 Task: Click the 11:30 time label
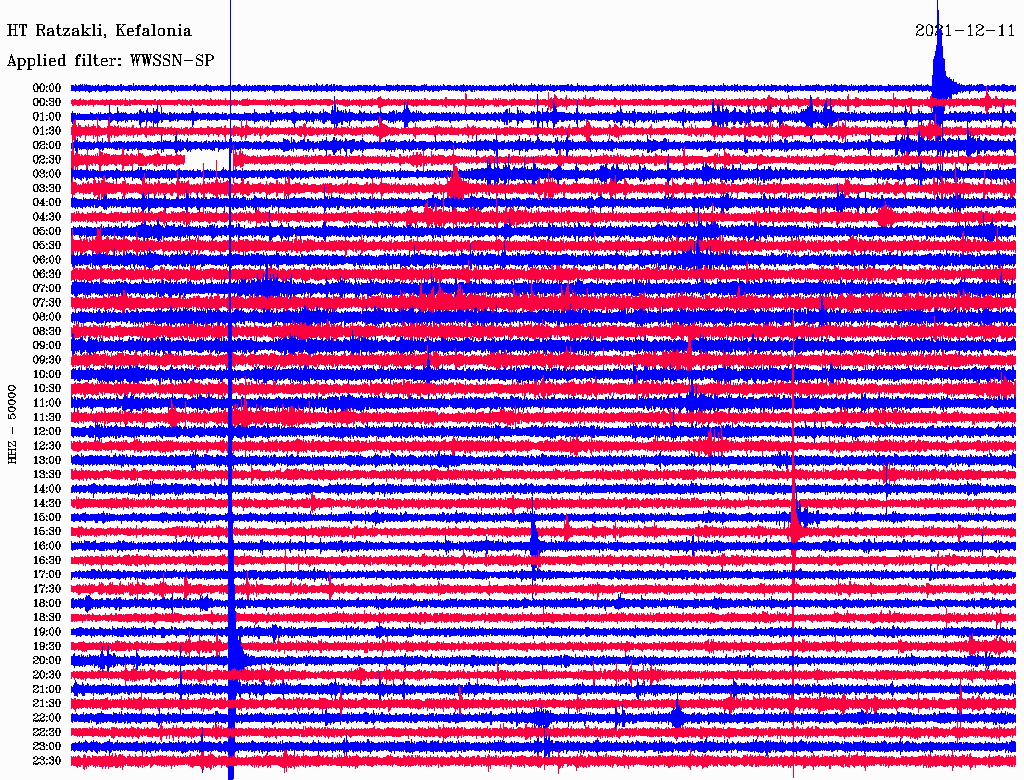[x=47, y=417]
